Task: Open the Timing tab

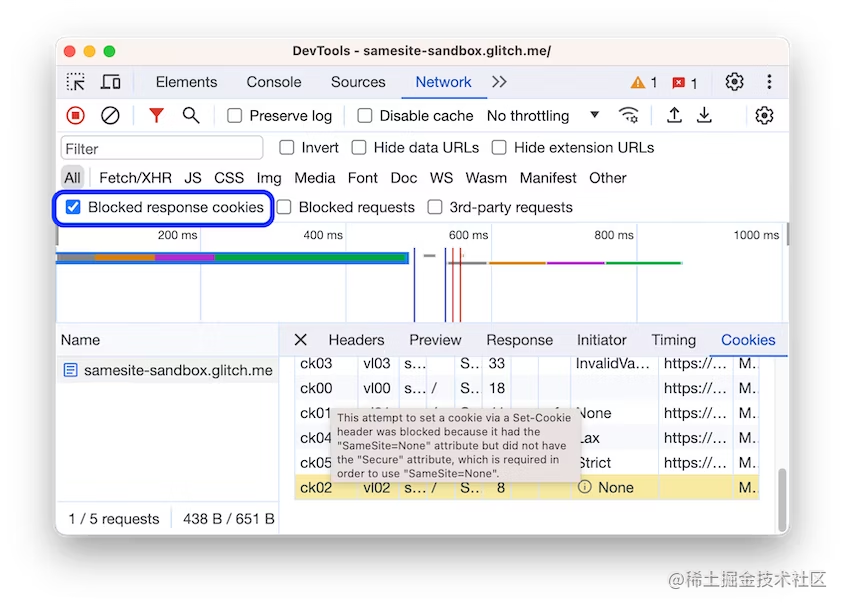Action: [674, 340]
